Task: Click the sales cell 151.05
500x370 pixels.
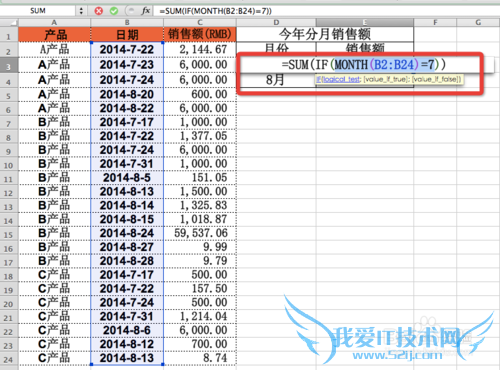Action: point(200,178)
